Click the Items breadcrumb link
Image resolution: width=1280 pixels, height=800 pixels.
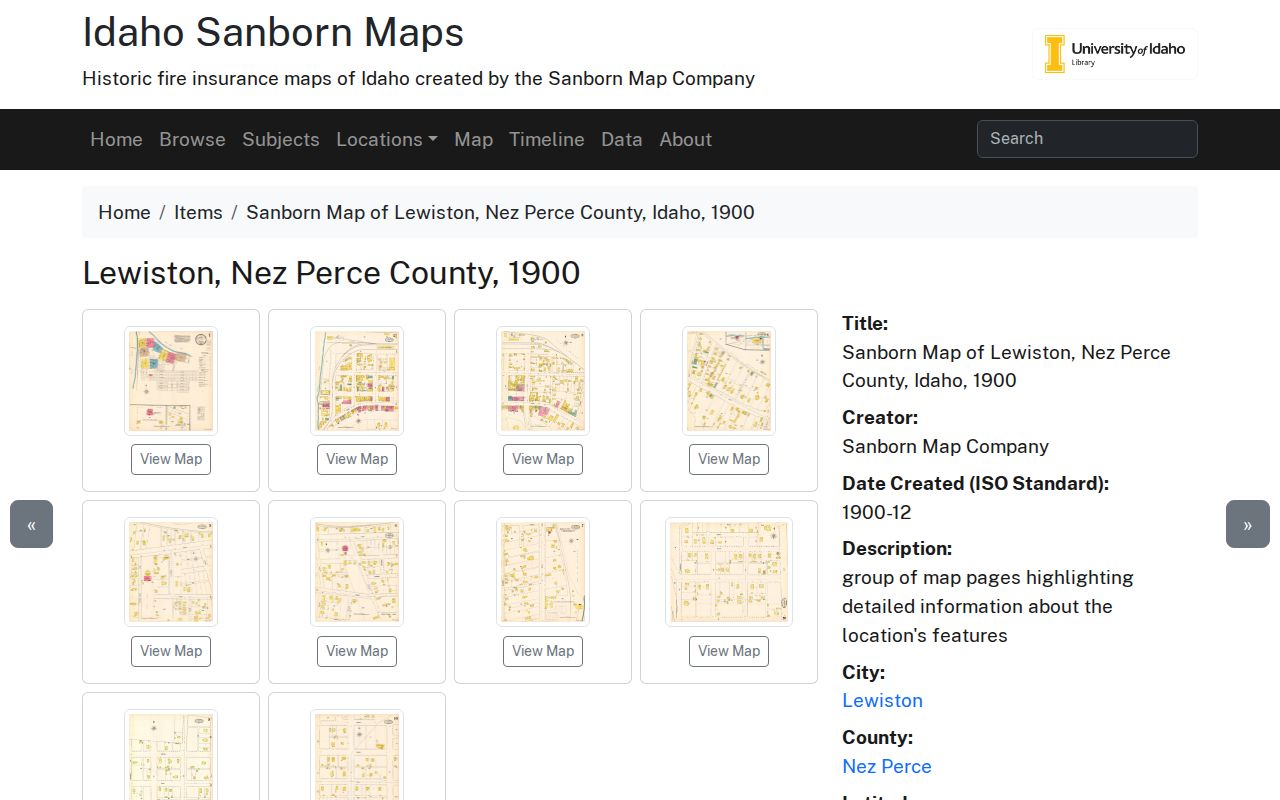coord(198,212)
